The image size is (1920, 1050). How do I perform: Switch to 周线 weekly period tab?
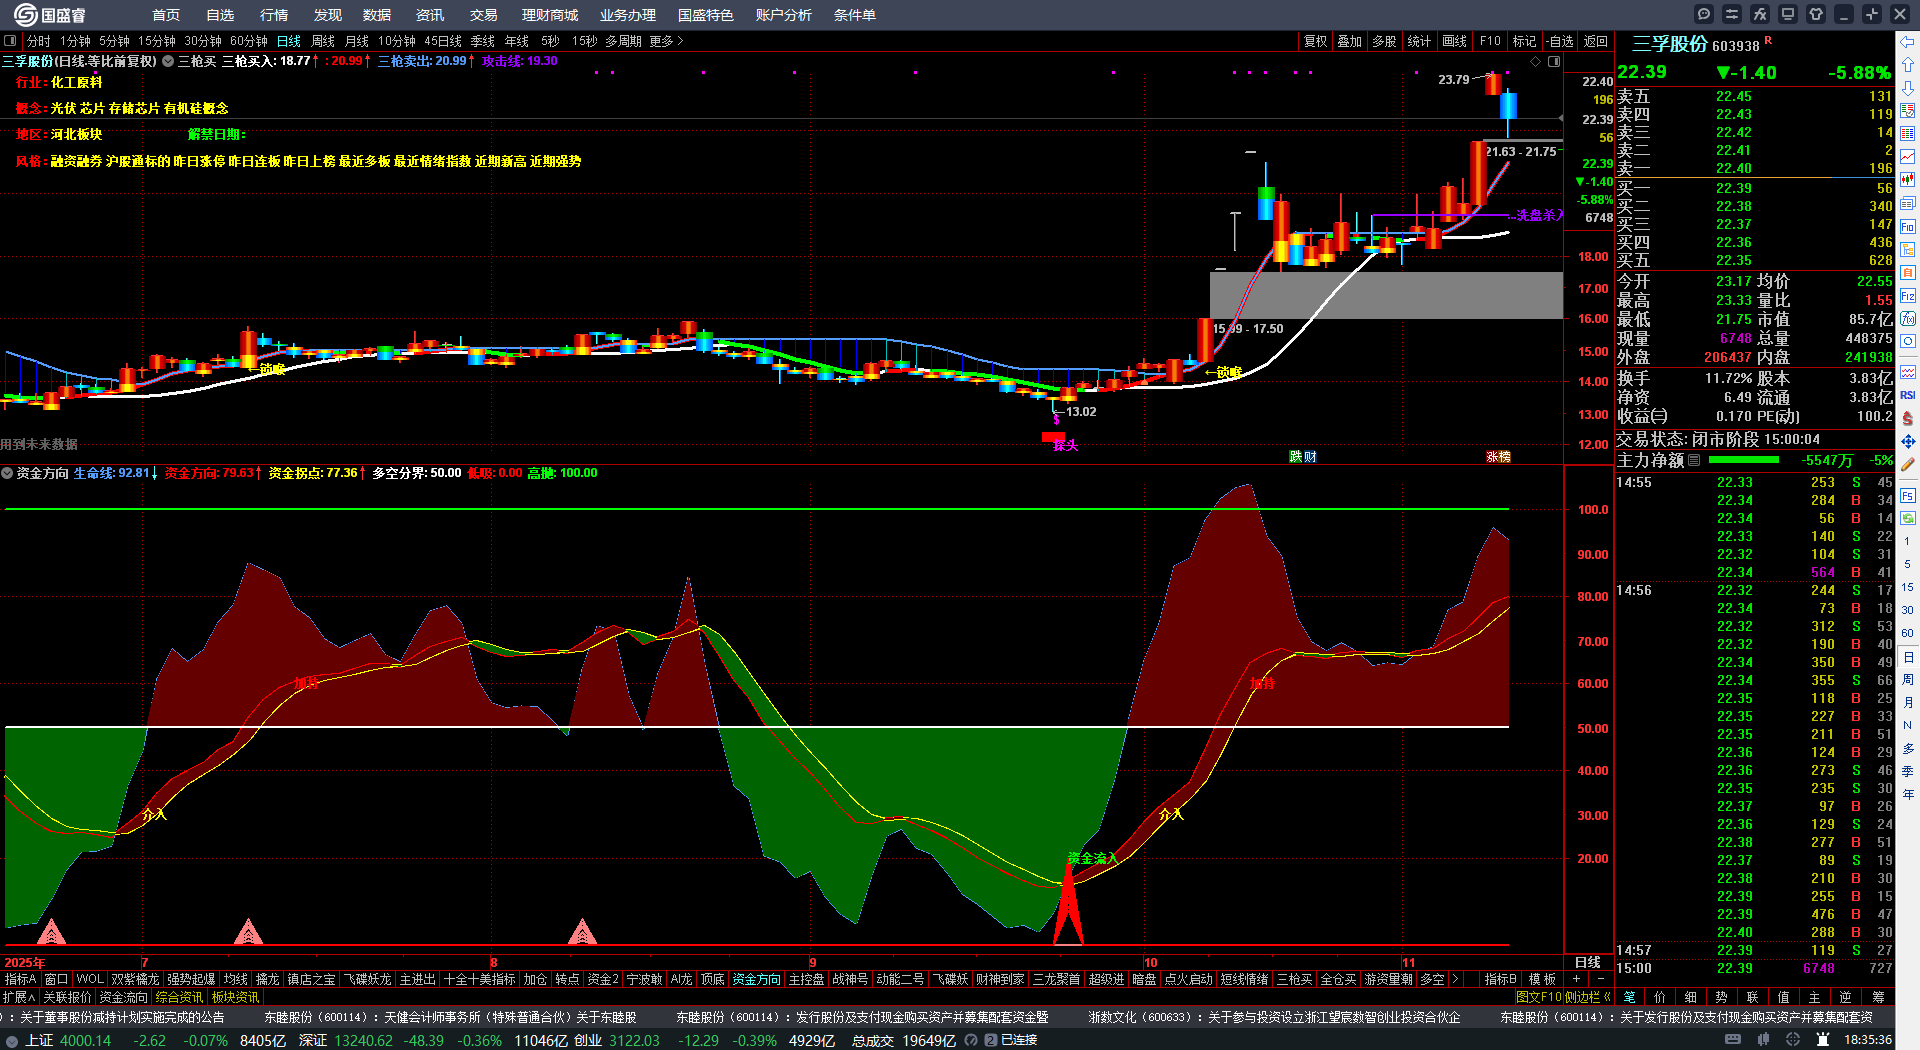[x=323, y=41]
